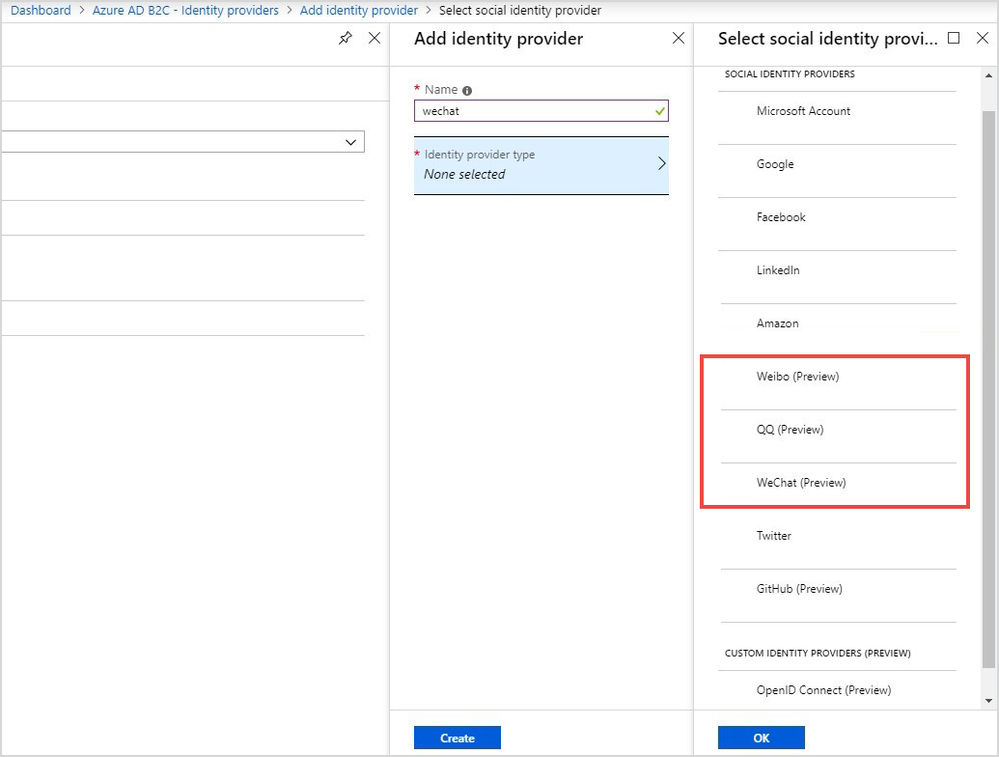Viewport: 999px width, 757px height.
Task: Open Add identity provider breadcrumb link
Action: [359, 10]
